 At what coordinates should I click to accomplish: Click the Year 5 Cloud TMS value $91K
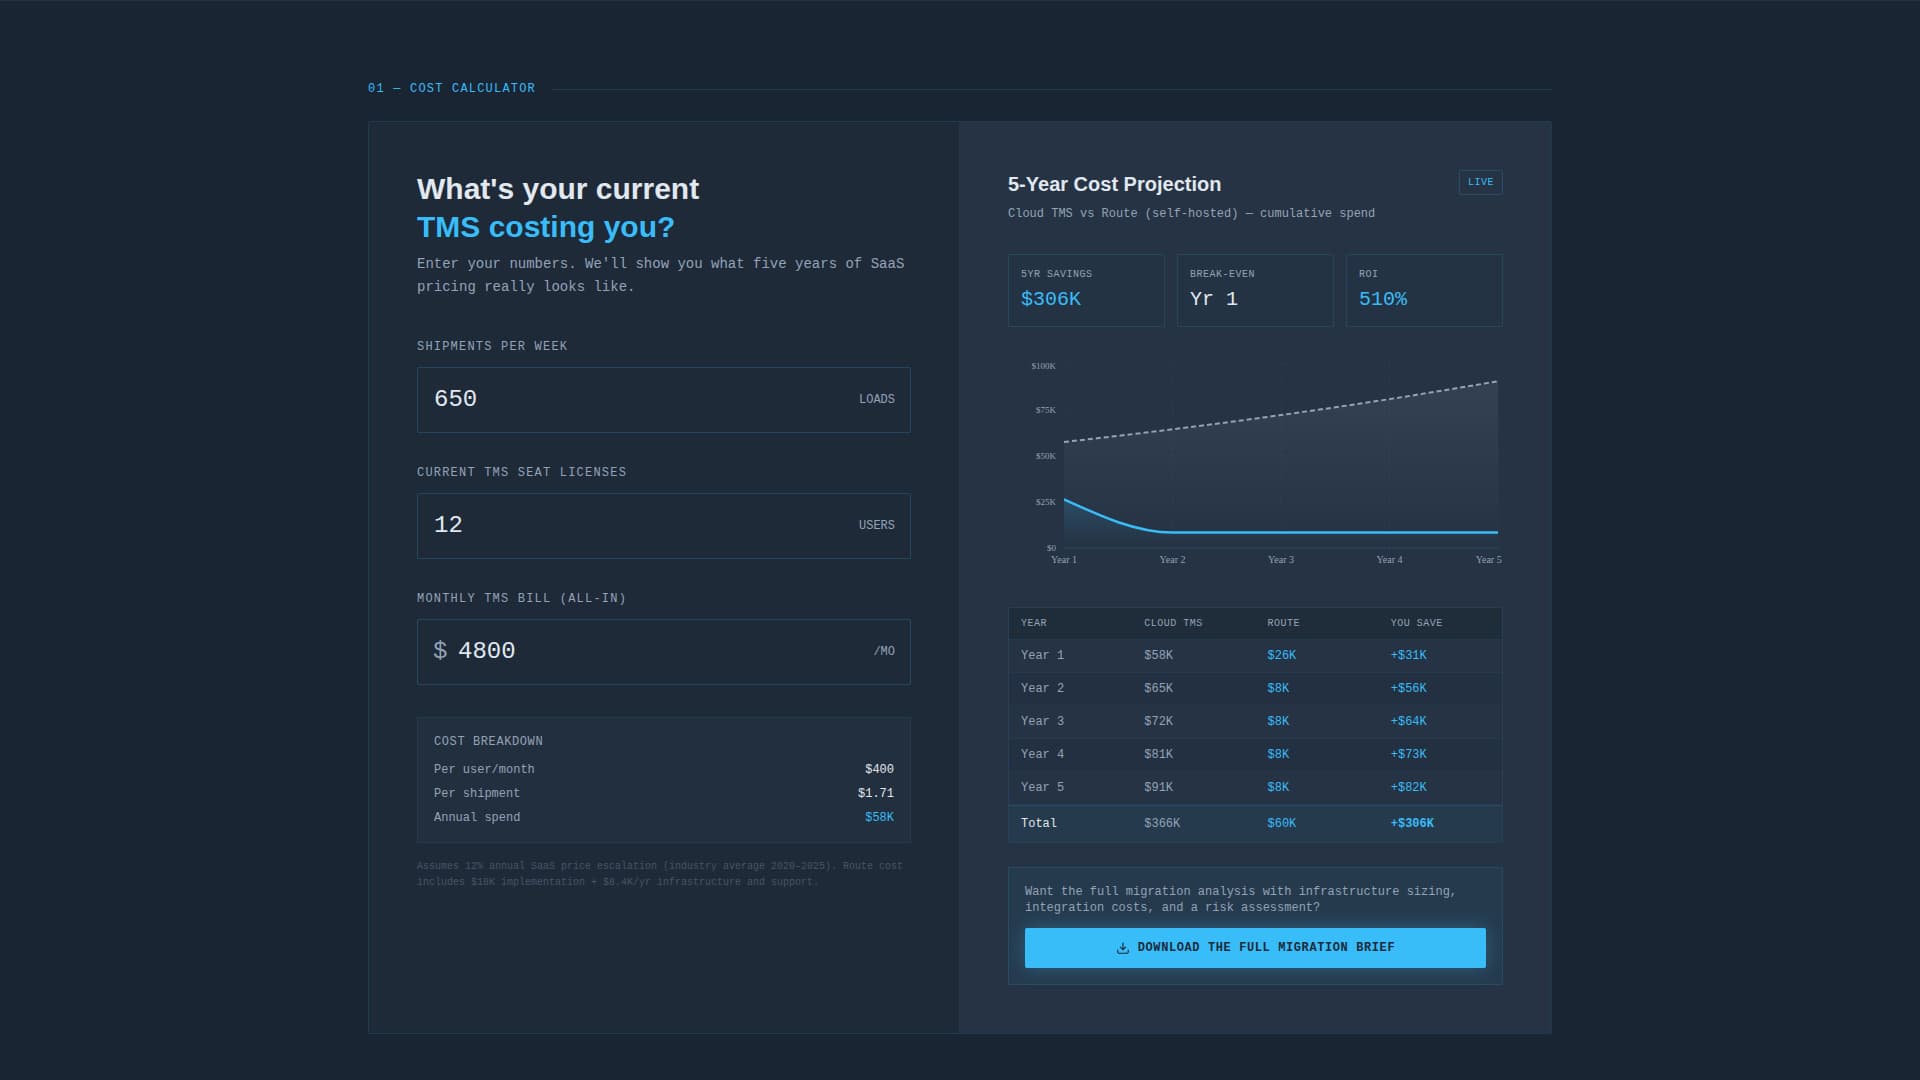click(1158, 787)
